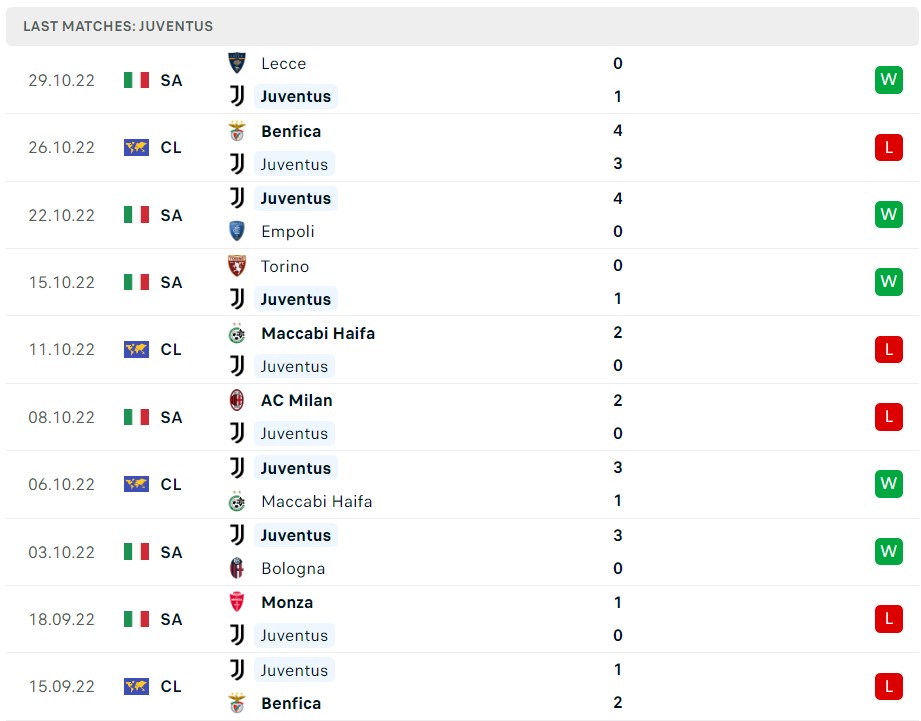Viewport: 921px width, 721px height.
Task: Select the Juventus logo next to Empoli match
Action: [239, 198]
